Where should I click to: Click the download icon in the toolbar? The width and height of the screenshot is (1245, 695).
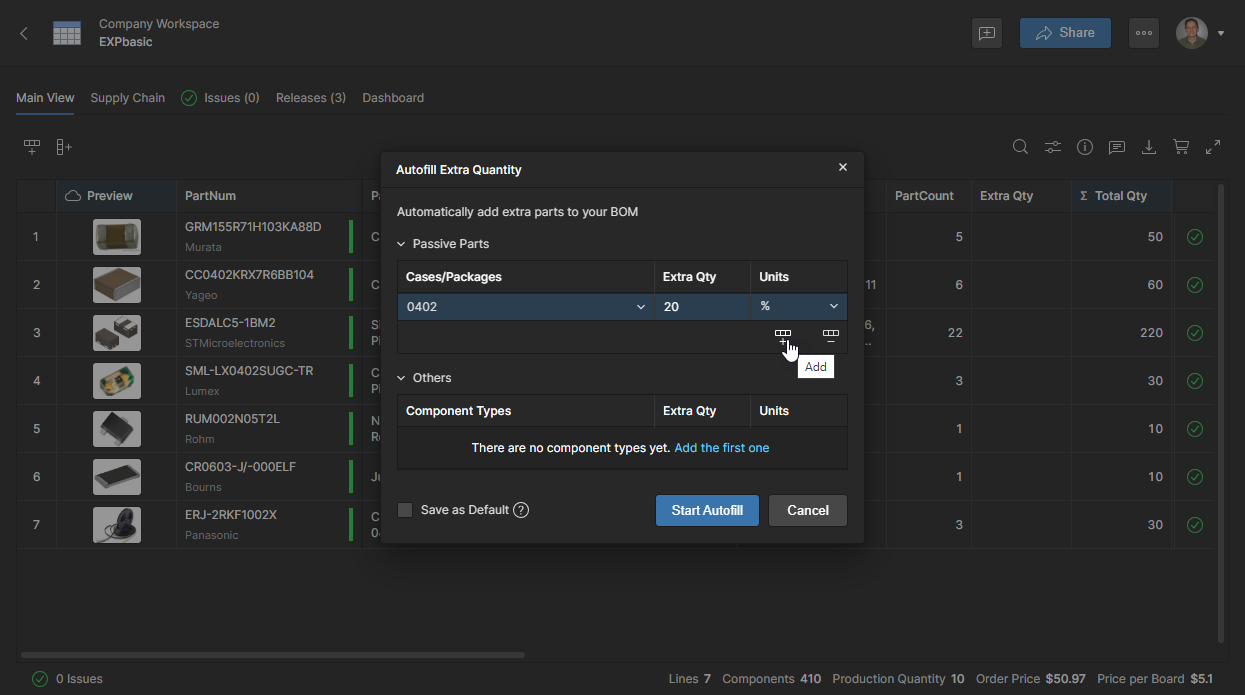(x=1149, y=147)
